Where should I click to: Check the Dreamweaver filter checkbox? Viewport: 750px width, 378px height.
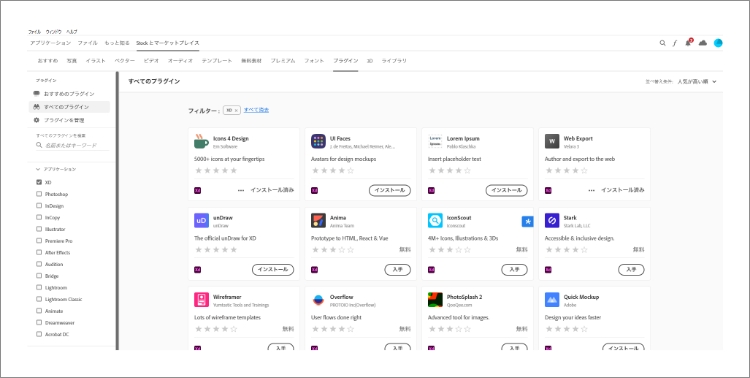pyautogui.click(x=39, y=322)
